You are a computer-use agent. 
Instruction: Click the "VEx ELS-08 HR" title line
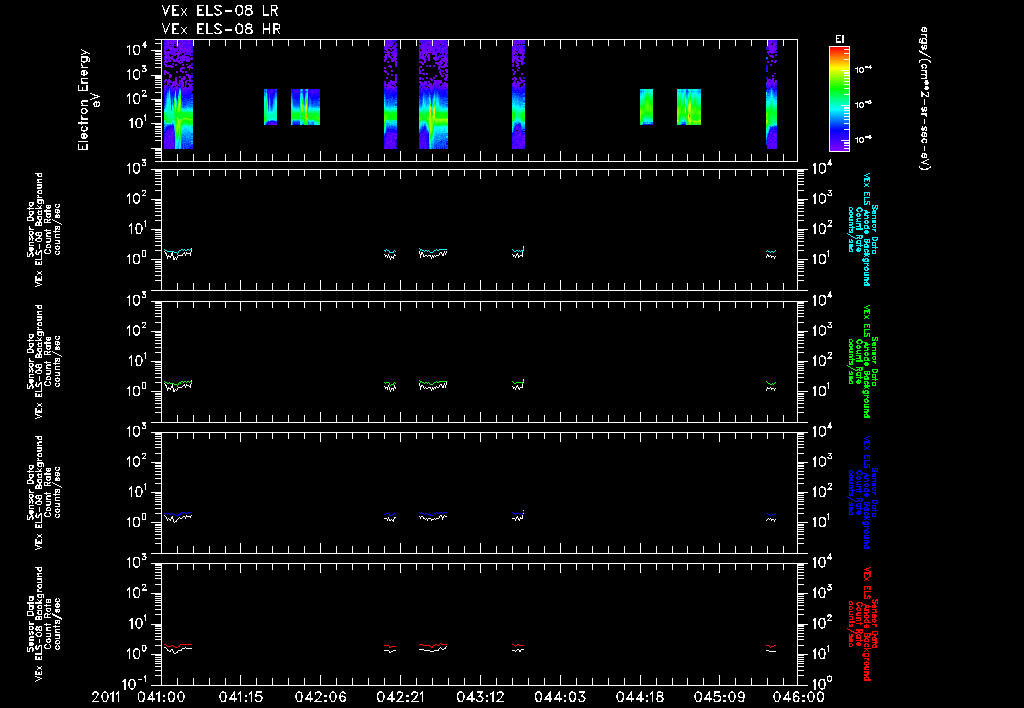pos(221,29)
